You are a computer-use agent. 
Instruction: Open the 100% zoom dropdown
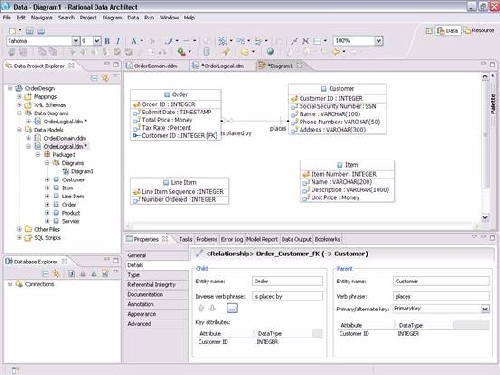[x=378, y=41]
